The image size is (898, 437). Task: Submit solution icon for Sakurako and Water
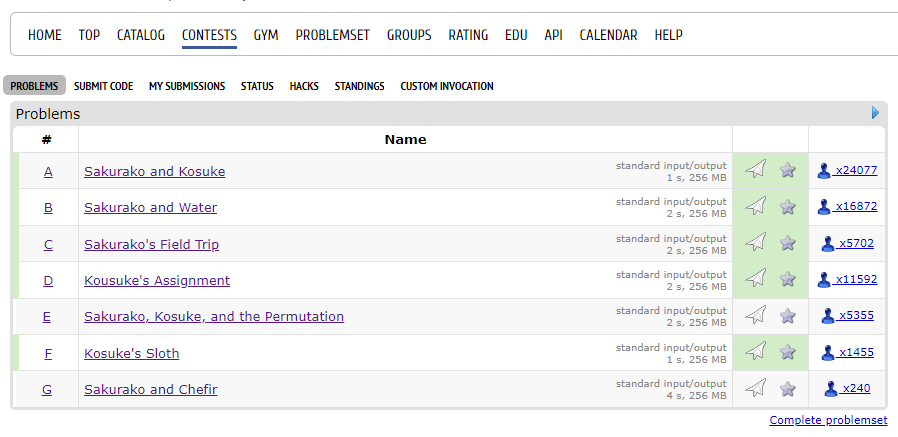(x=756, y=206)
